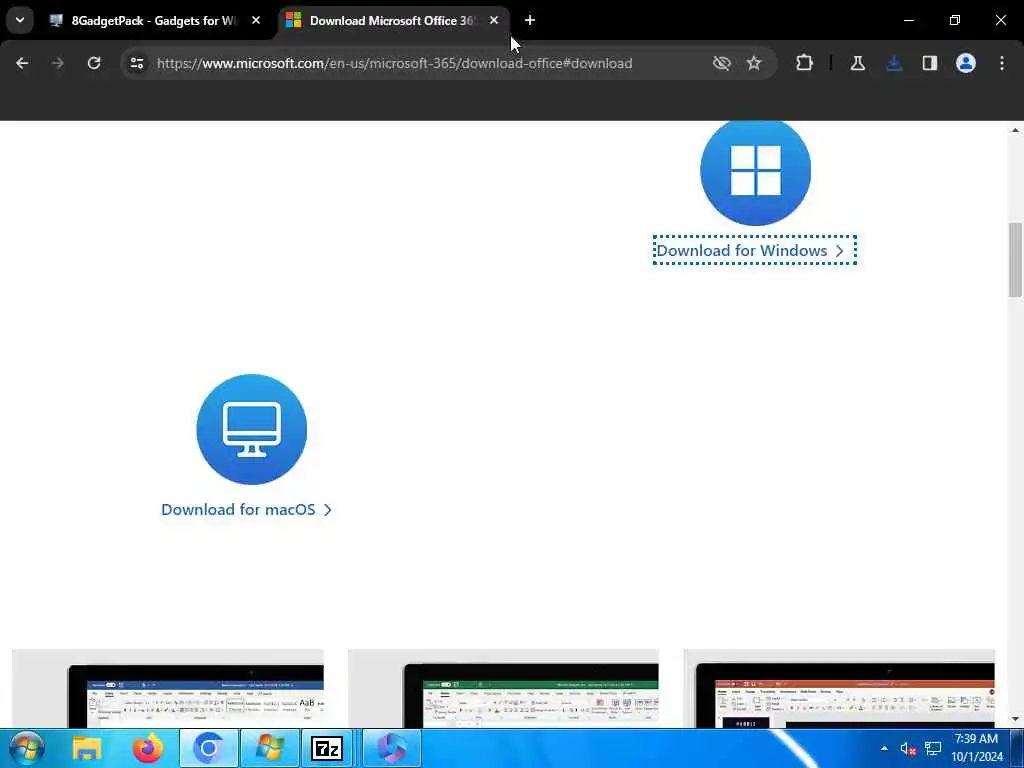Open the Microsoft 365 Copilot taskbar icon

[x=392, y=748]
